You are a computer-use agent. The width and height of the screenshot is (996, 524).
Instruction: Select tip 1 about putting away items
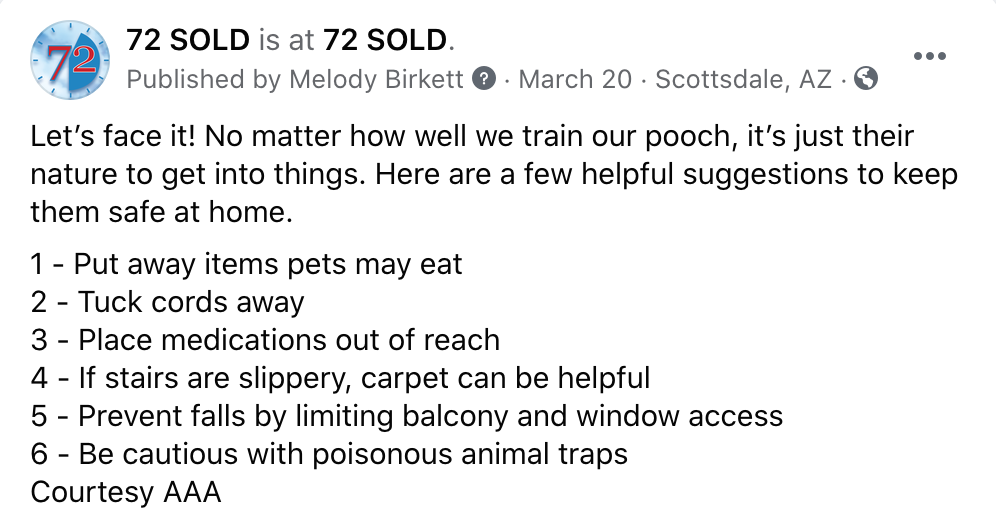pos(246,264)
